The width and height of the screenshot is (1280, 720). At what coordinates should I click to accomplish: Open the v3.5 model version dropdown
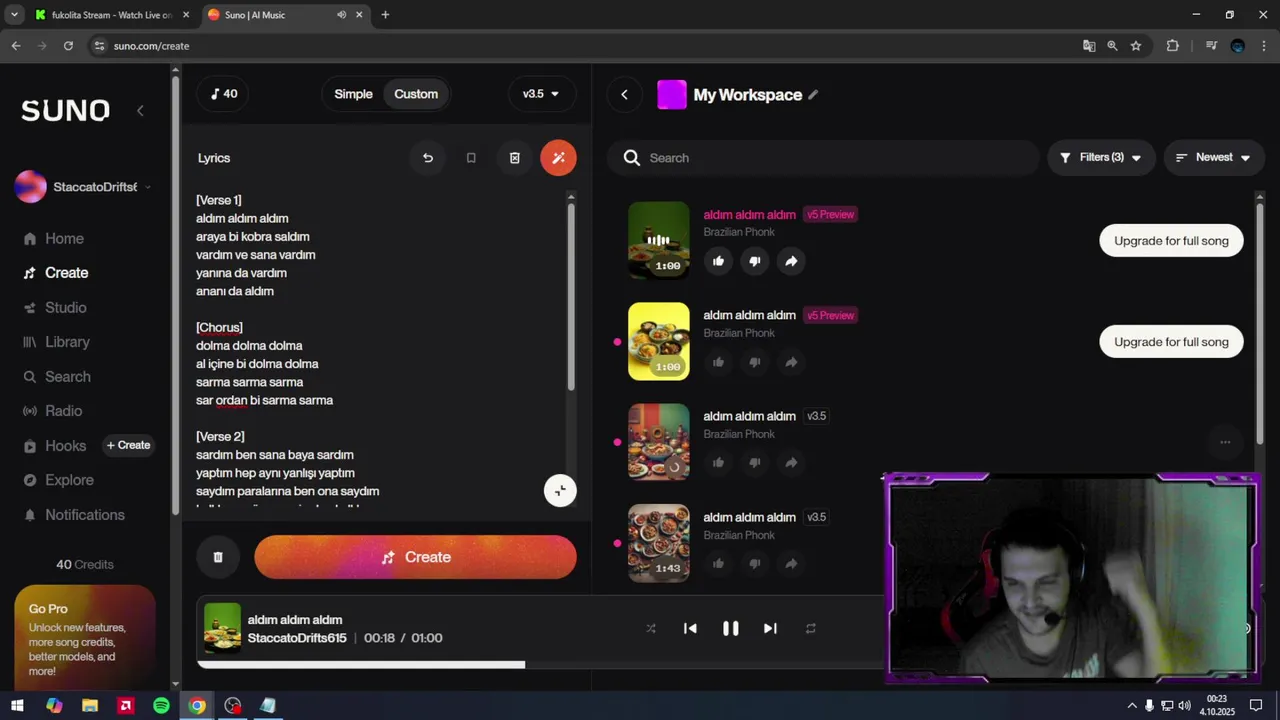[x=541, y=94]
